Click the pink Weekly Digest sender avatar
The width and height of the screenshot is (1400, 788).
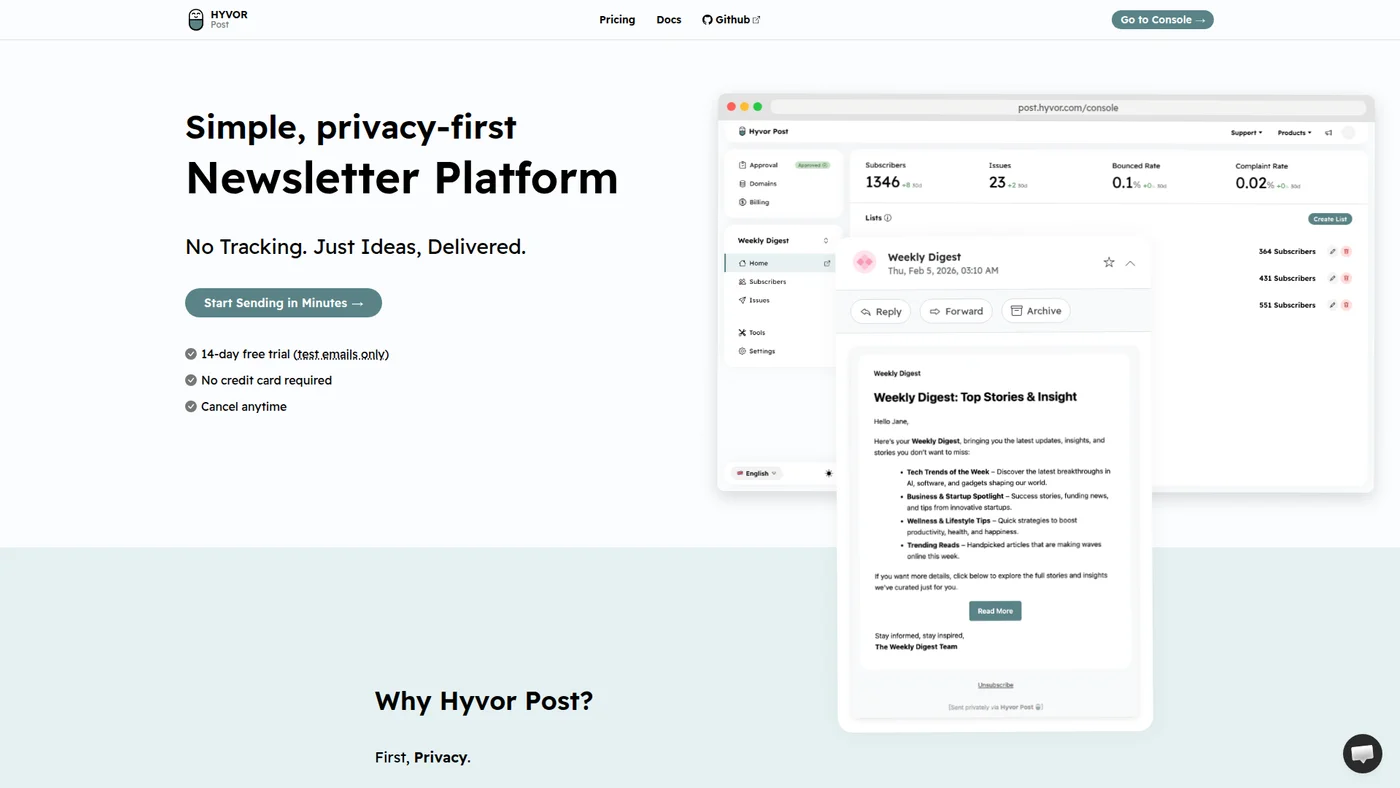point(865,262)
